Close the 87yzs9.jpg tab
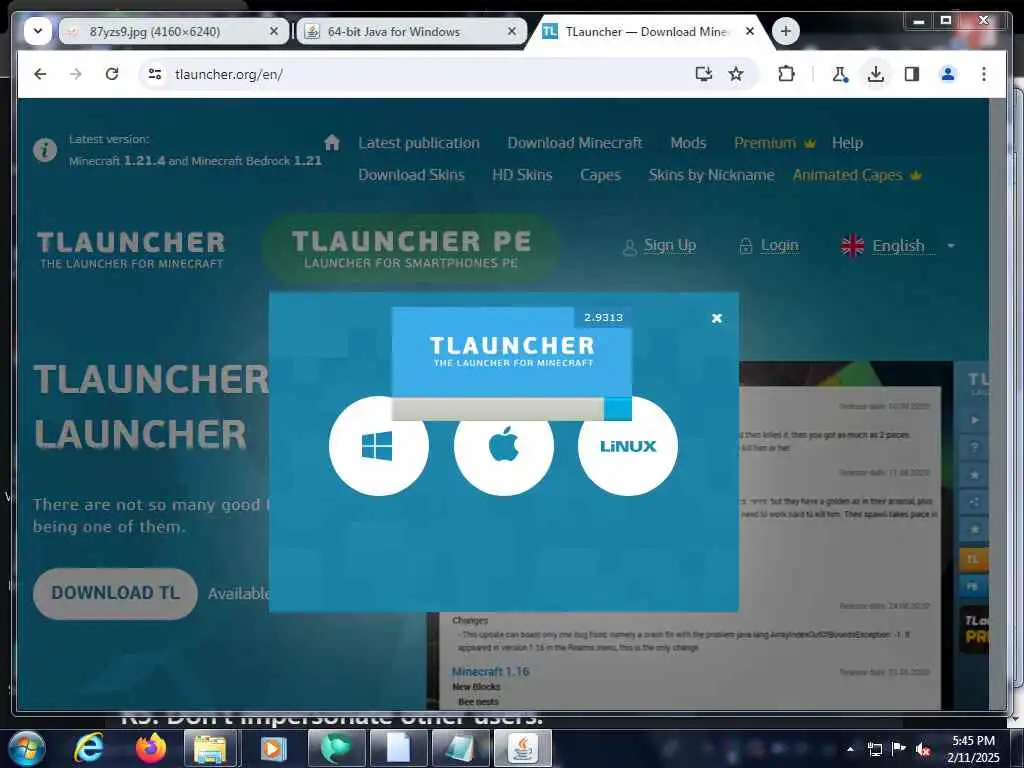Screen dimensions: 1024x768 point(274,31)
